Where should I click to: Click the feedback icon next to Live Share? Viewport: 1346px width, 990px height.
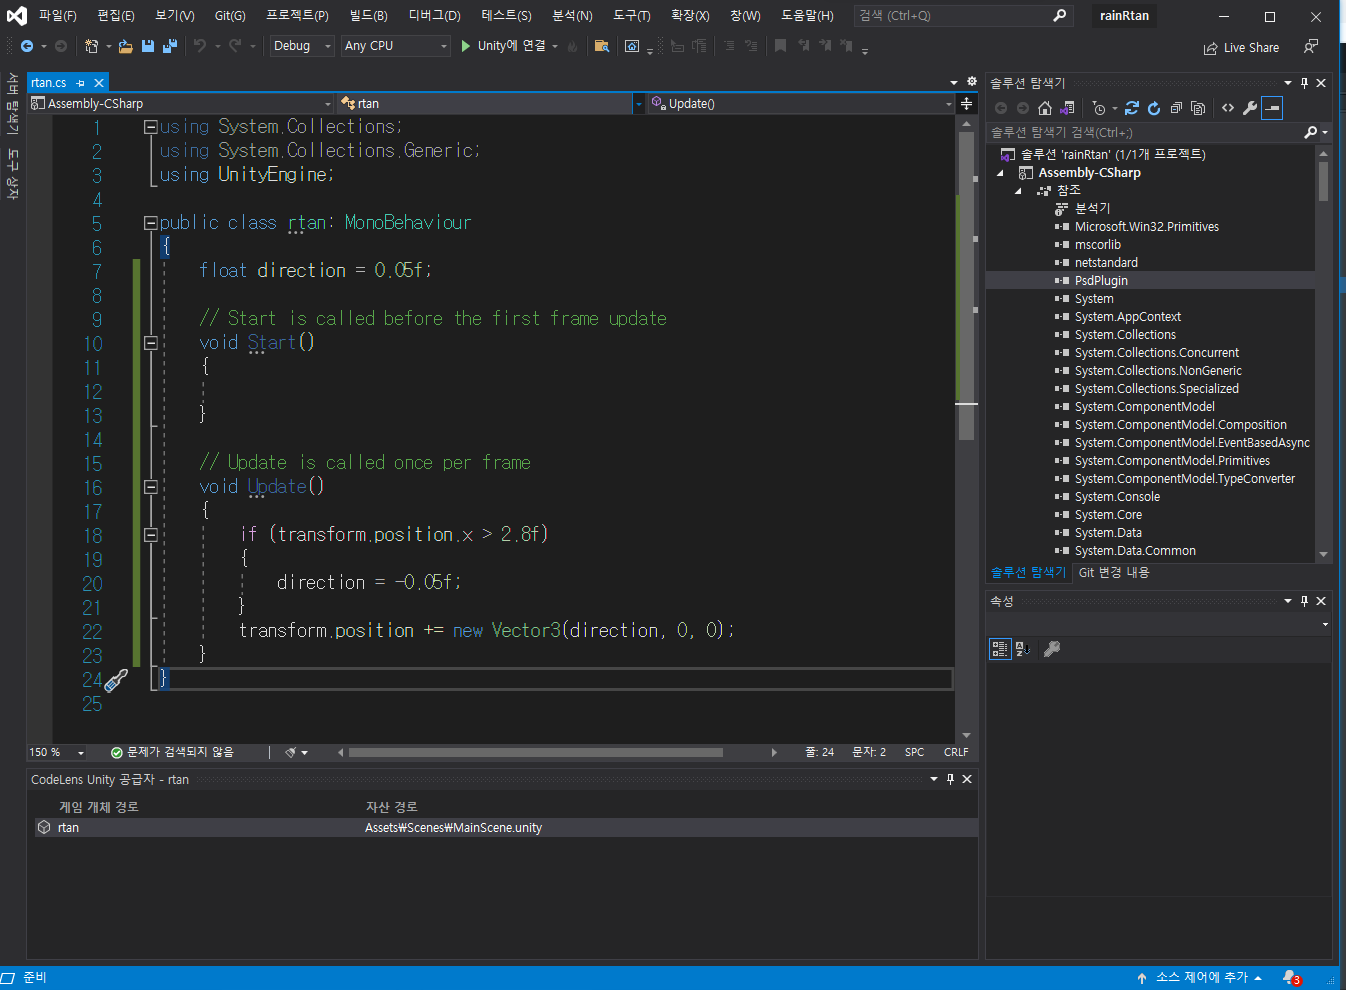[x=1311, y=47]
